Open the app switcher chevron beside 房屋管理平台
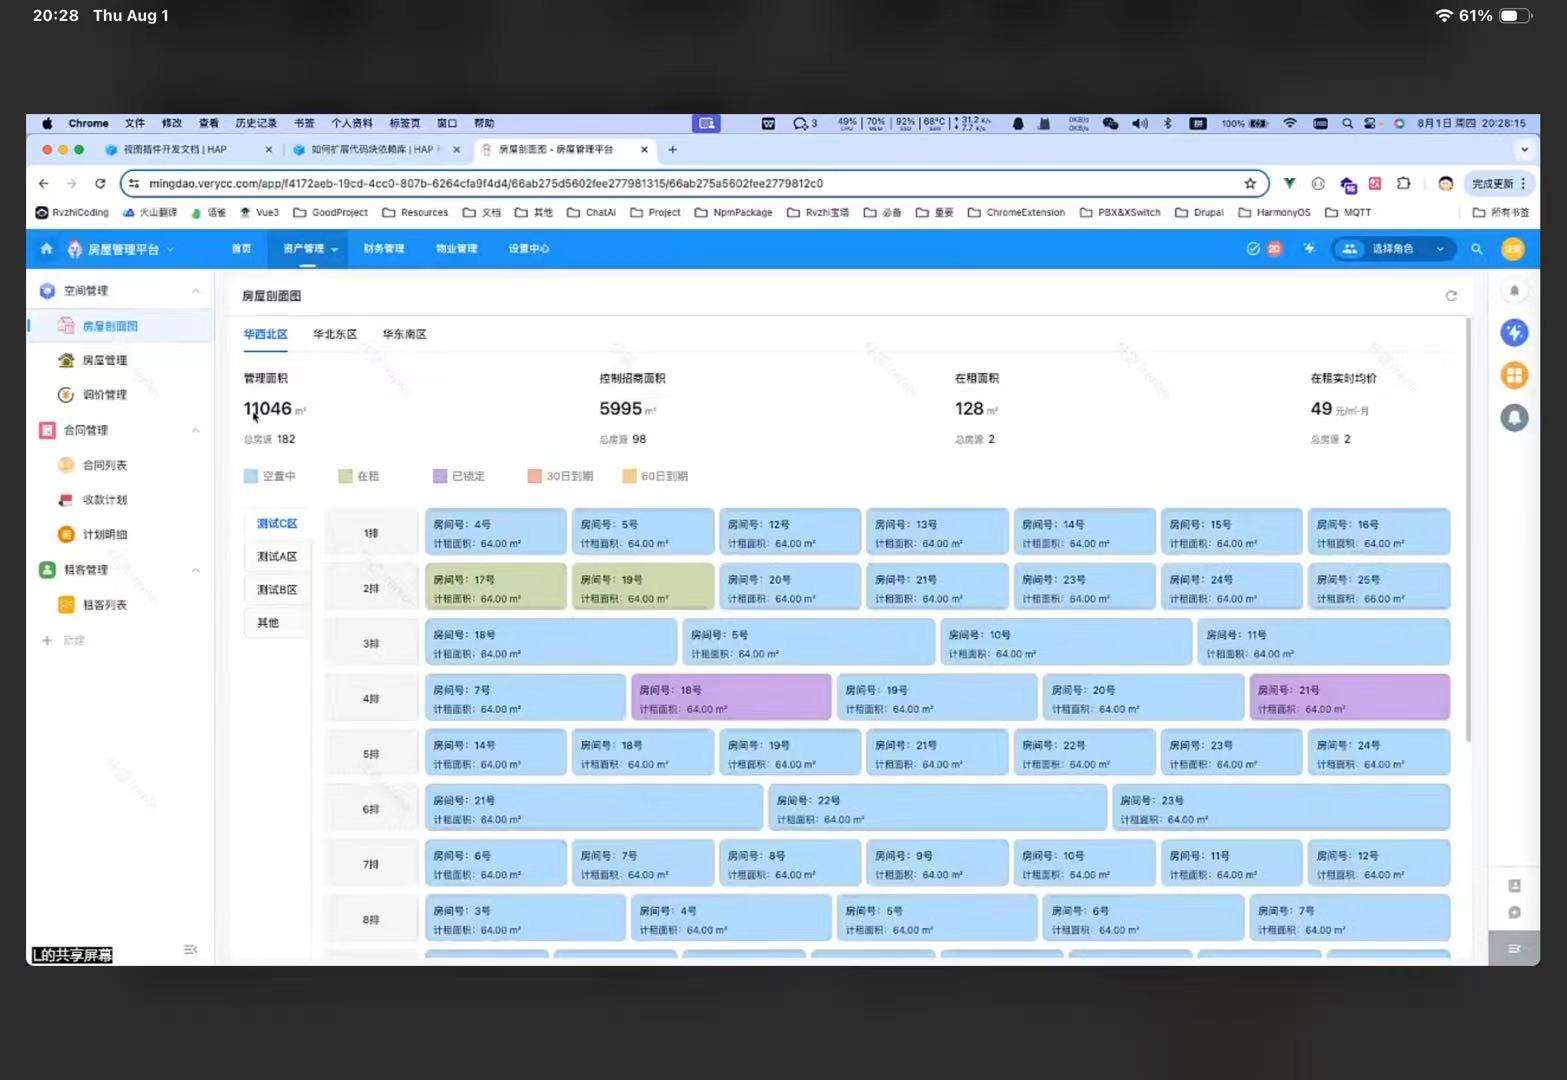1567x1080 pixels. [170, 249]
